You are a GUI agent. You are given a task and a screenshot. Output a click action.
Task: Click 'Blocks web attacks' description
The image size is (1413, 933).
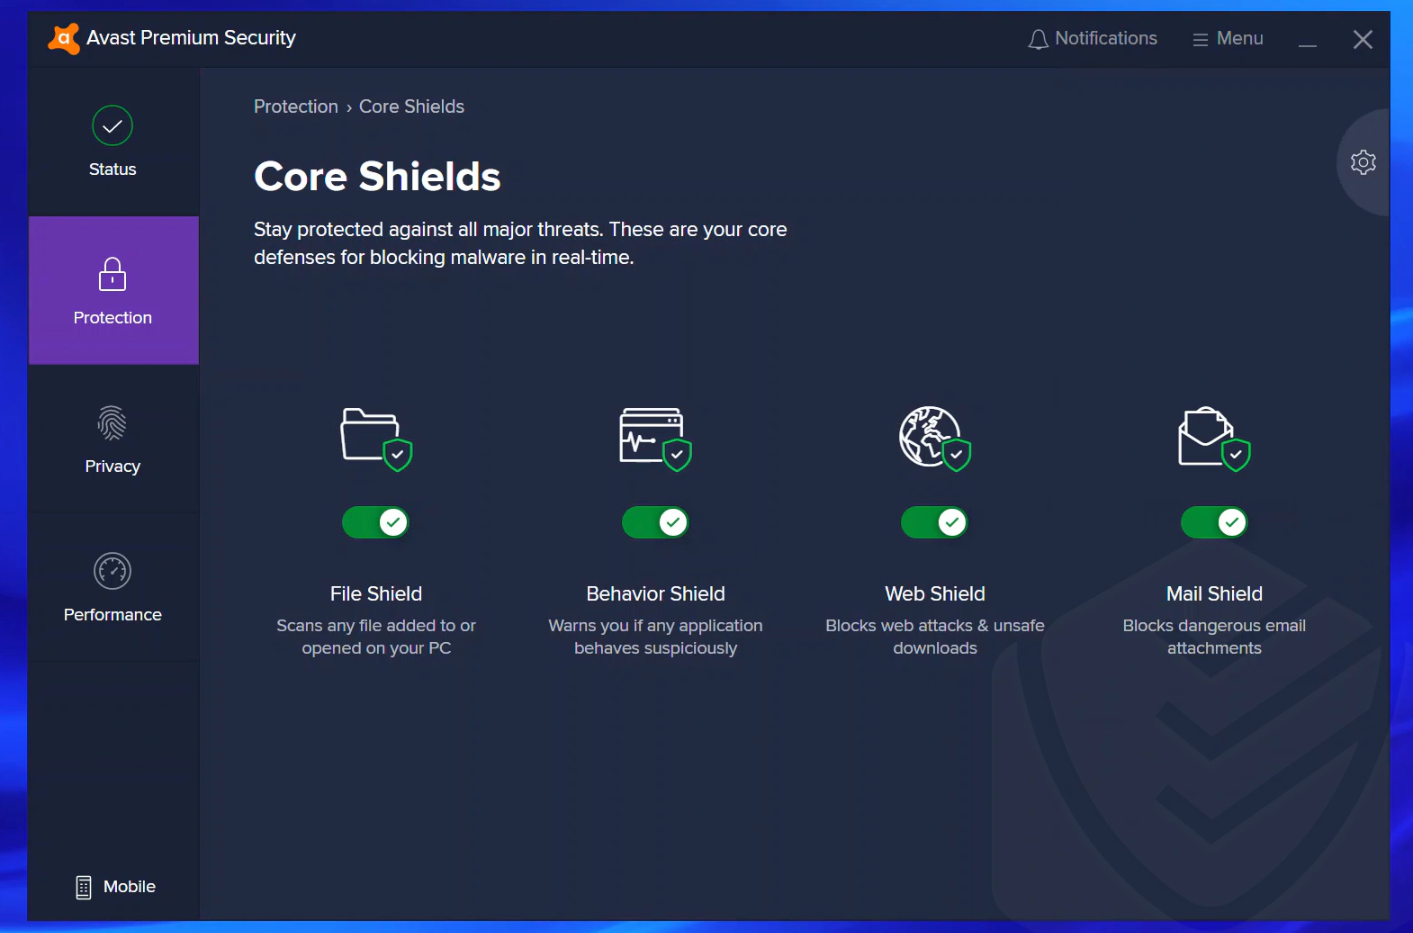(935, 637)
